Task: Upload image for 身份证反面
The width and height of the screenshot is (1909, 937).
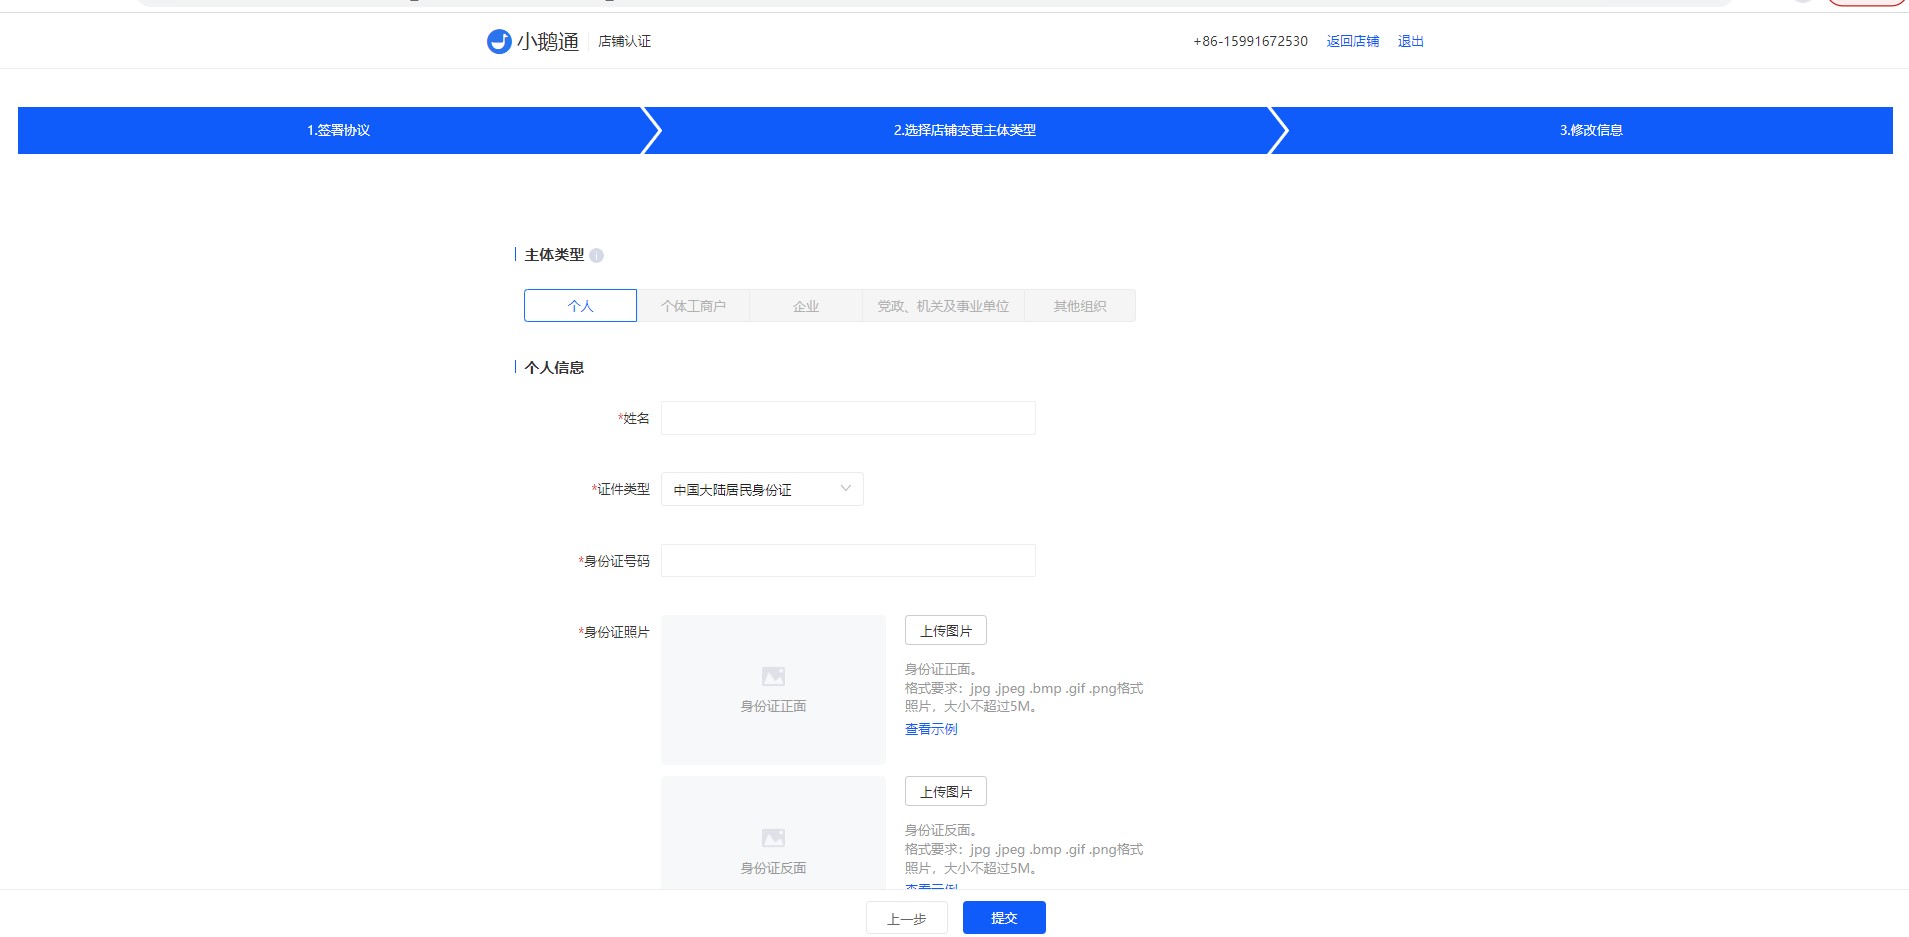Action: [x=946, y=791]
